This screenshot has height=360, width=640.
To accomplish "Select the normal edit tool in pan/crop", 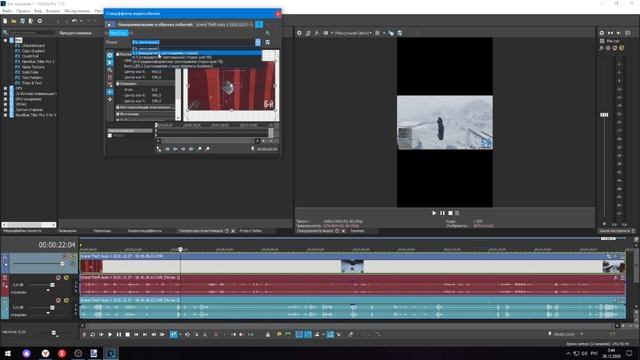I will [x=110, y=62].
